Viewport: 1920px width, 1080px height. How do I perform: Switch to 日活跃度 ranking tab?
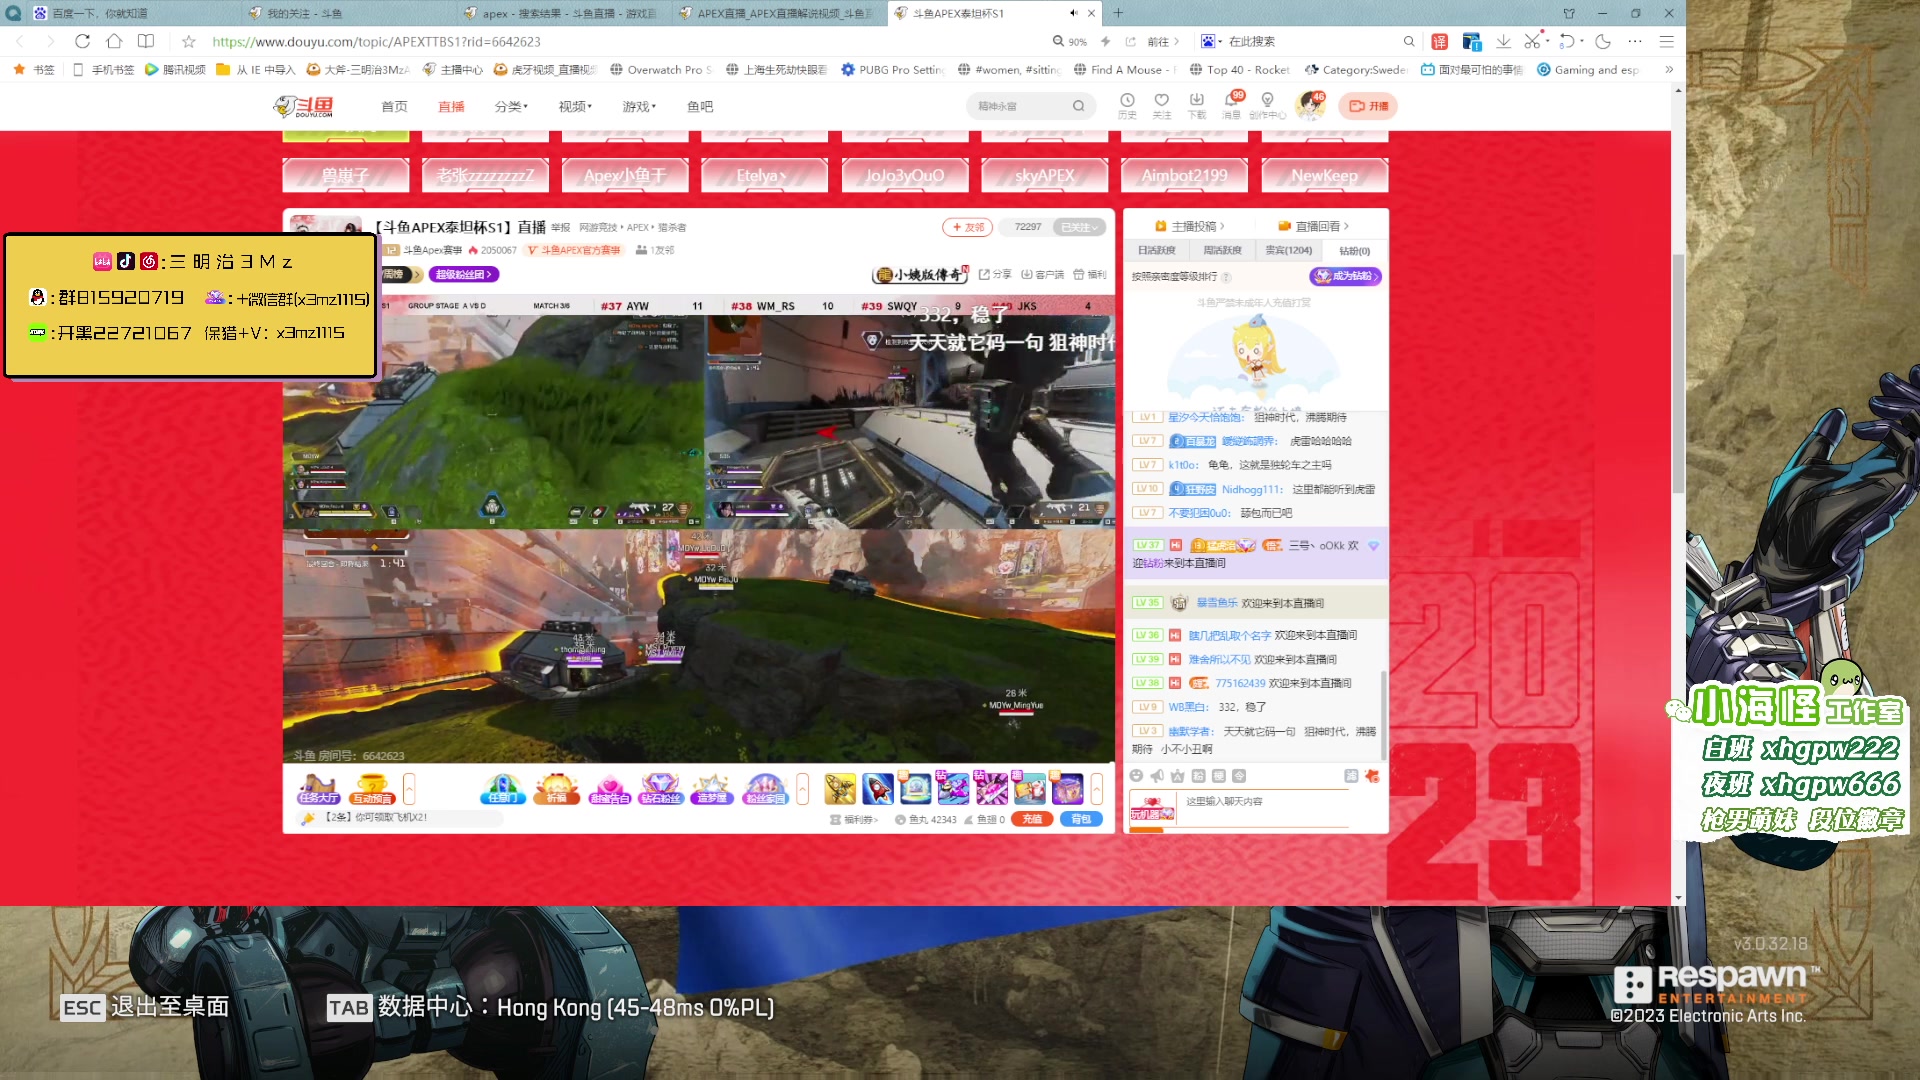(x=1156, y=250)
